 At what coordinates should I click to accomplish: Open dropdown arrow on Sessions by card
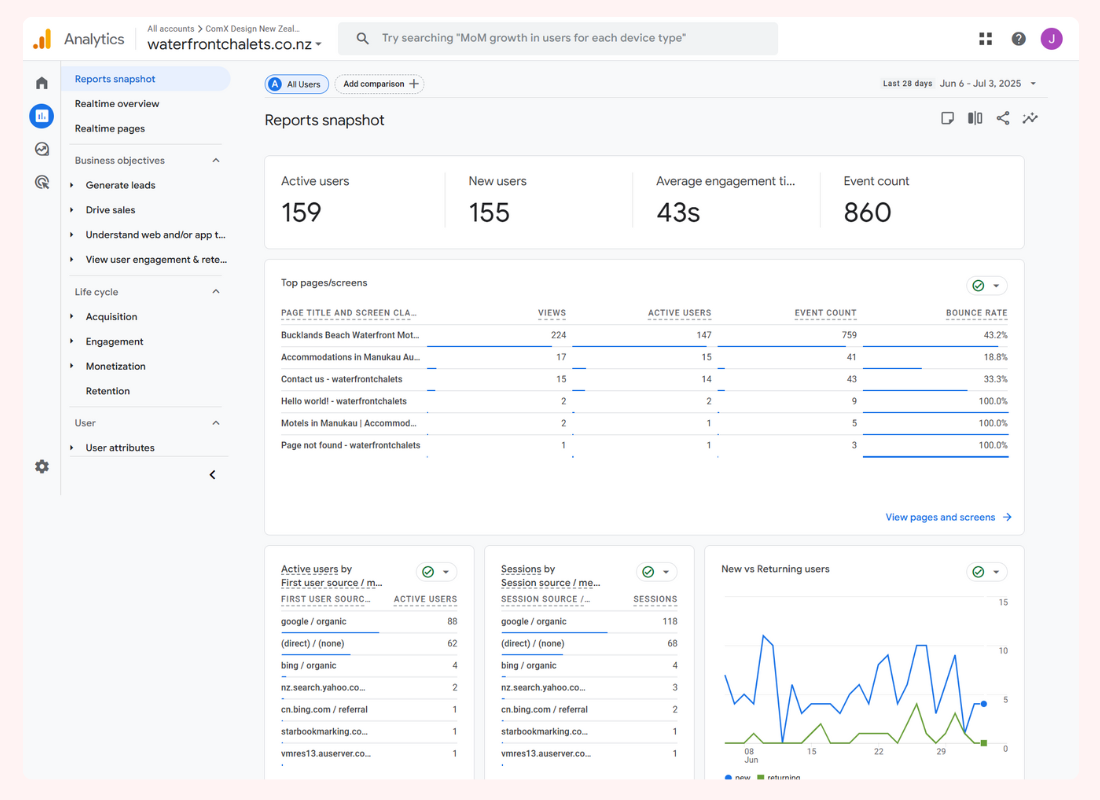pos(666,572)
